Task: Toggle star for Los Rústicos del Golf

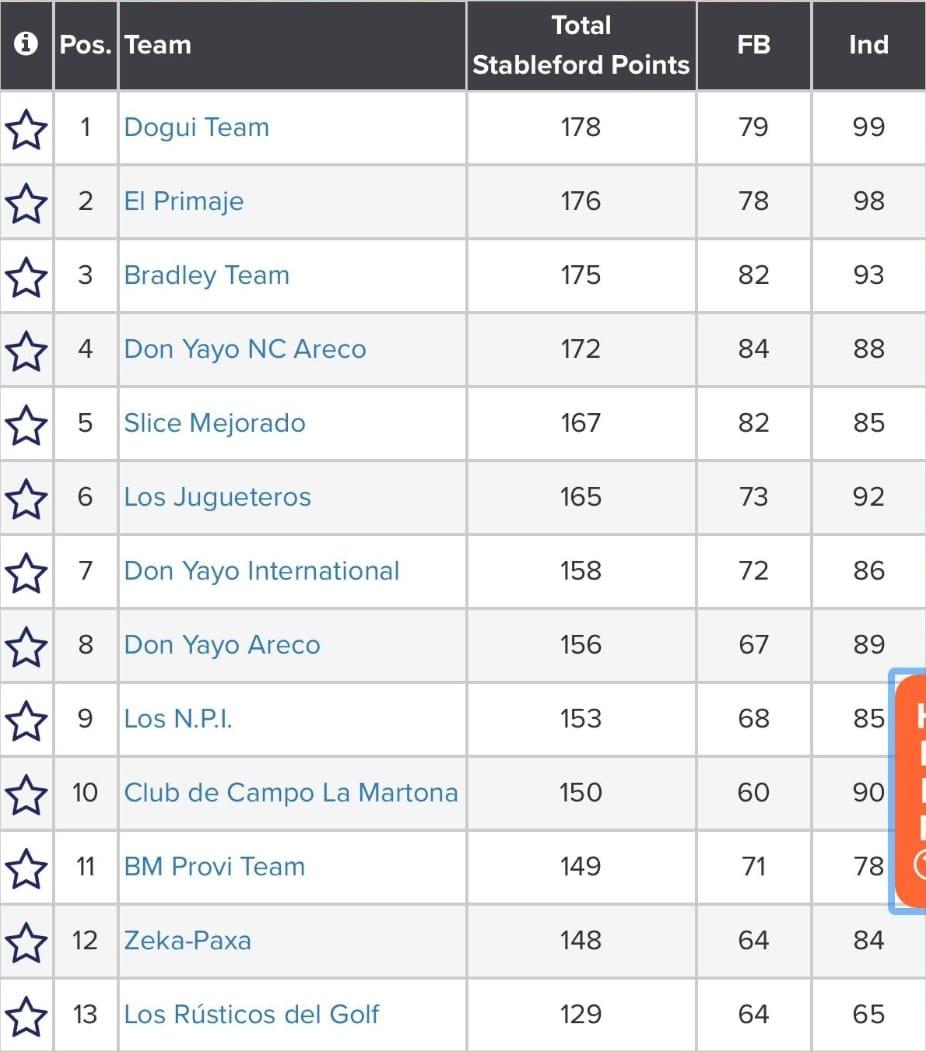Action: 26,1017
